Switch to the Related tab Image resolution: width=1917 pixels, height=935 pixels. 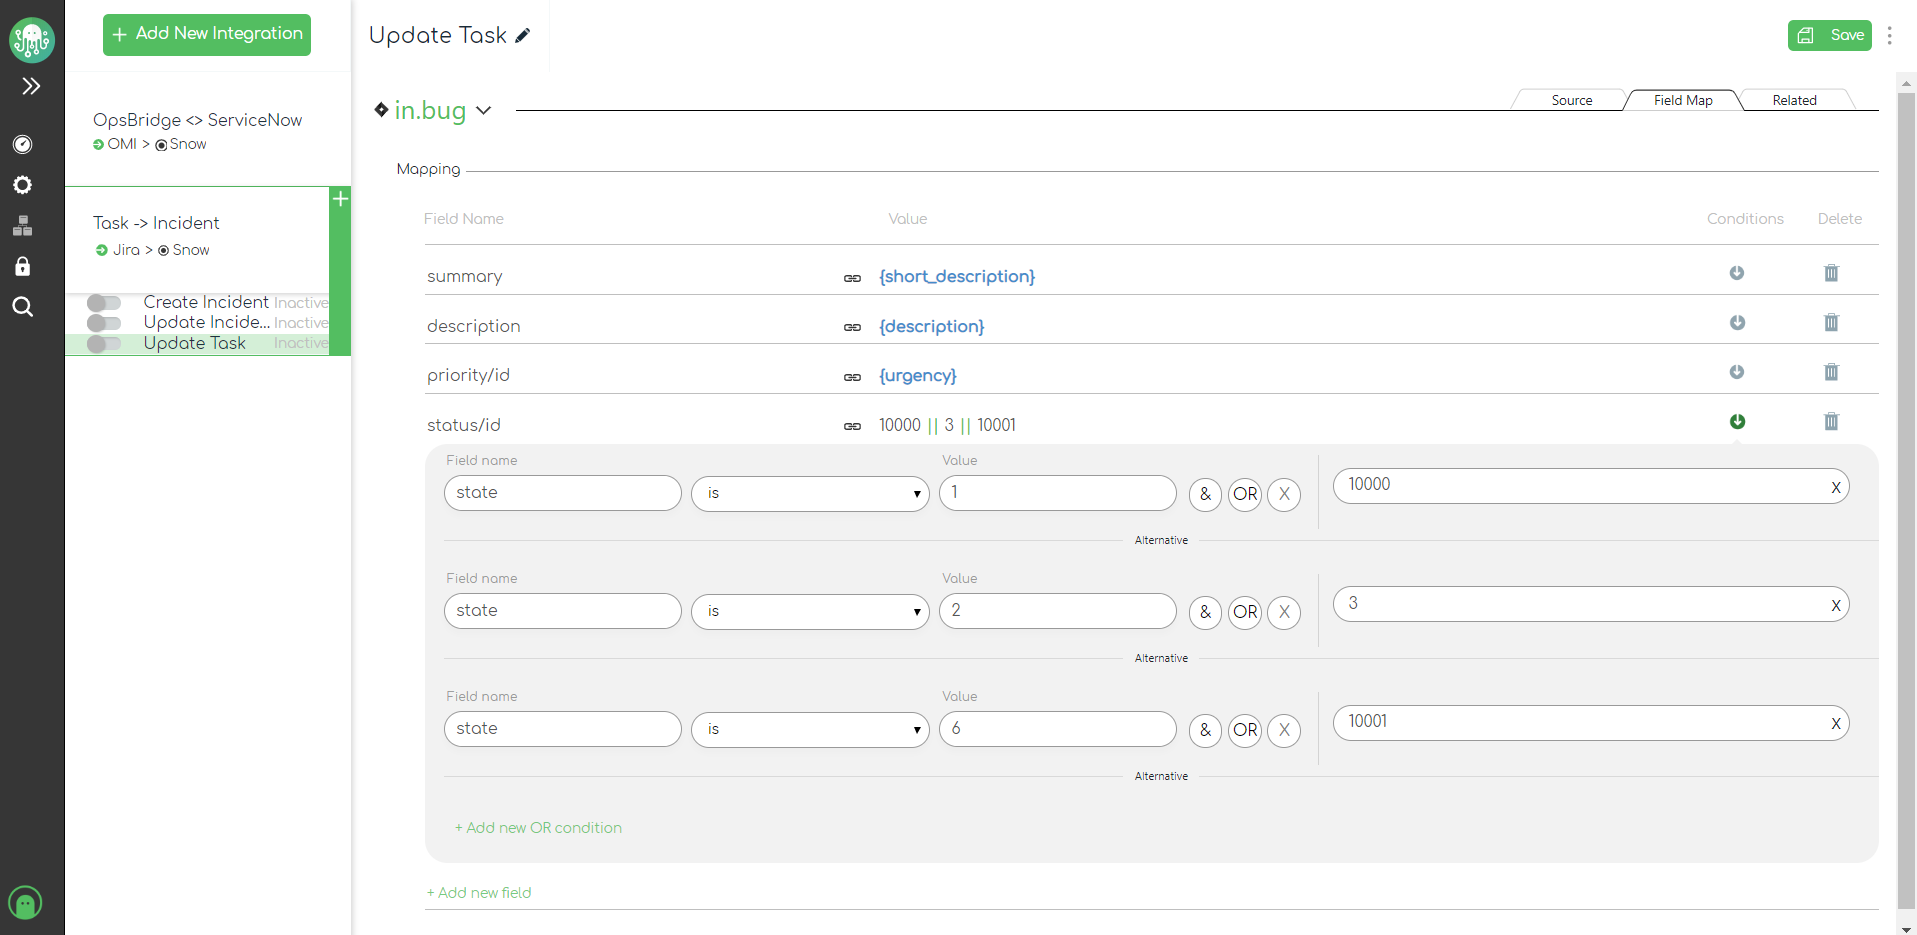(1794, 100)
